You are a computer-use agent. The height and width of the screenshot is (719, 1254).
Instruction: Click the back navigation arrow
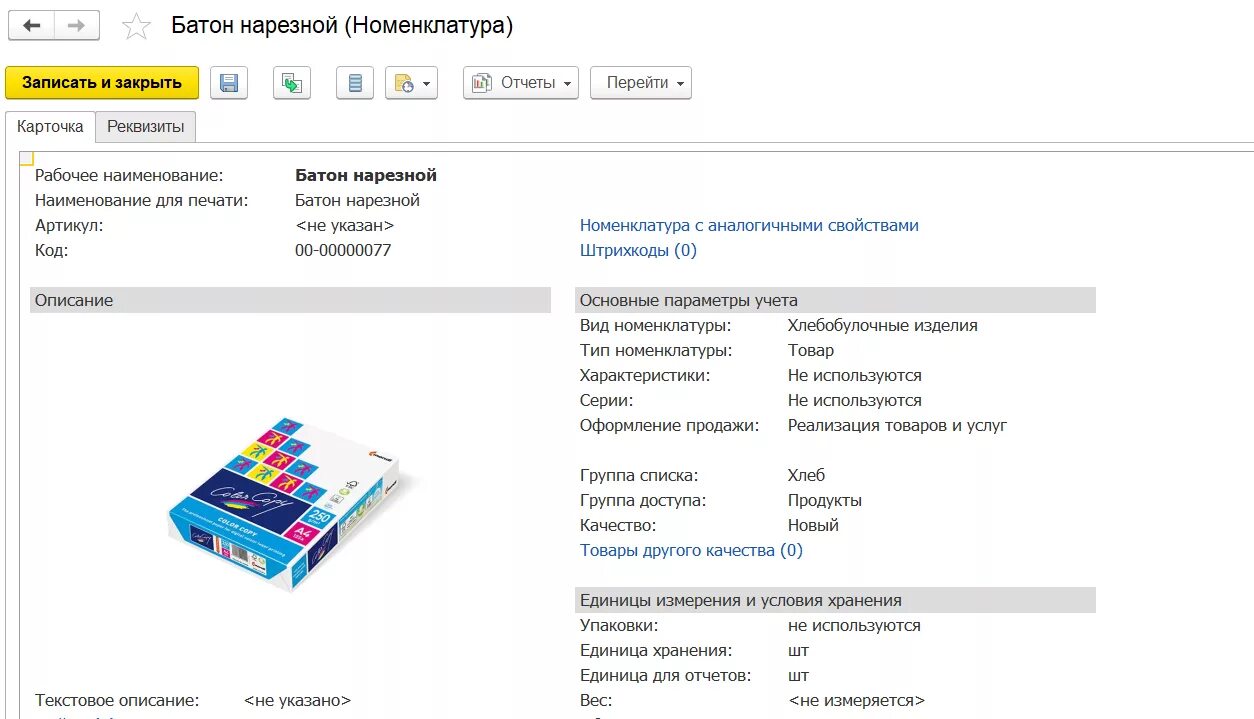[x=32, y=26]
